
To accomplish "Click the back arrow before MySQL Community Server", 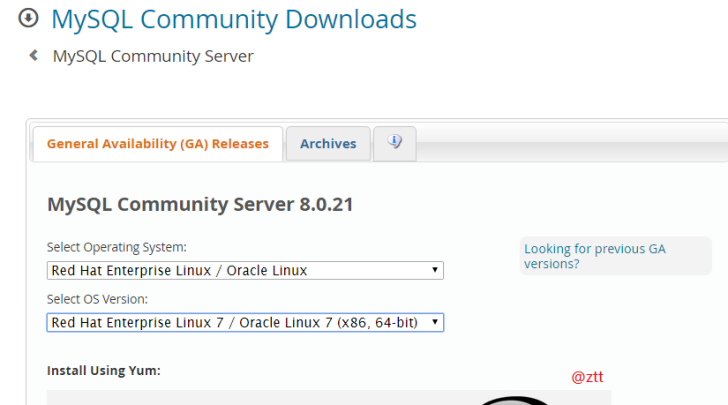I will tap(34, 56).
